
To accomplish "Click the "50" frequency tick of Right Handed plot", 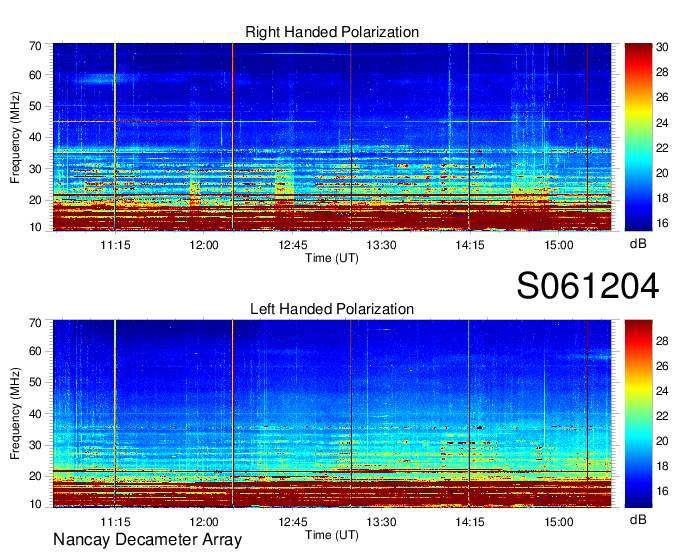I will pyautogui.click(x=35, y=106).
